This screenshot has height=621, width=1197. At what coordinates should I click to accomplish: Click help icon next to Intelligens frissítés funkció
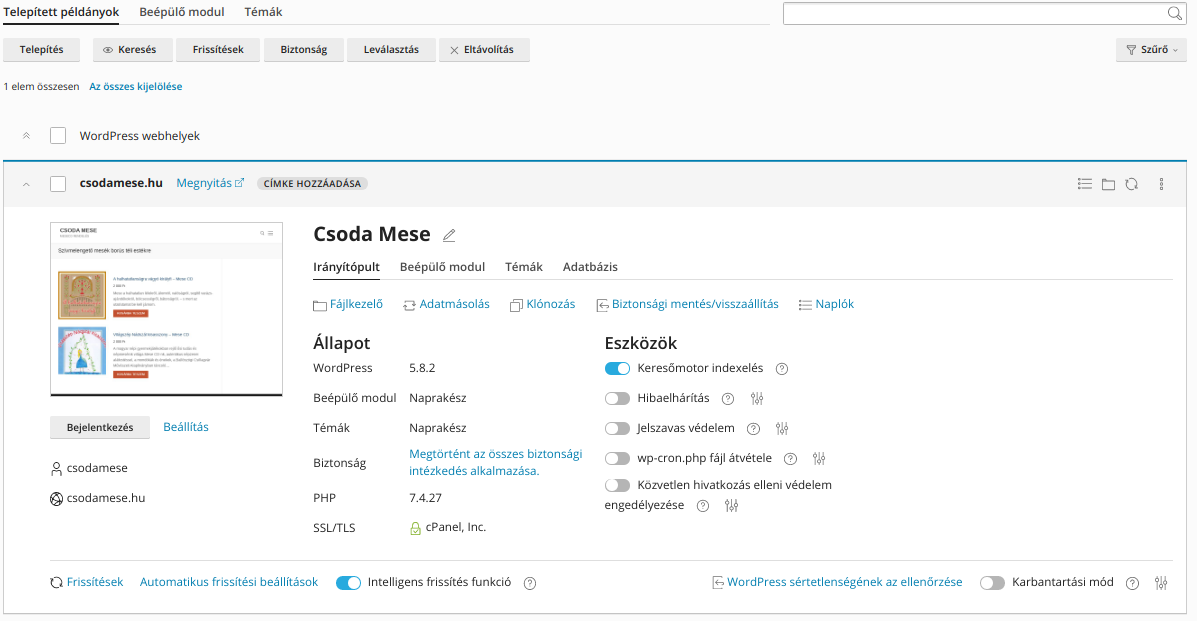(x=530, y=583)
